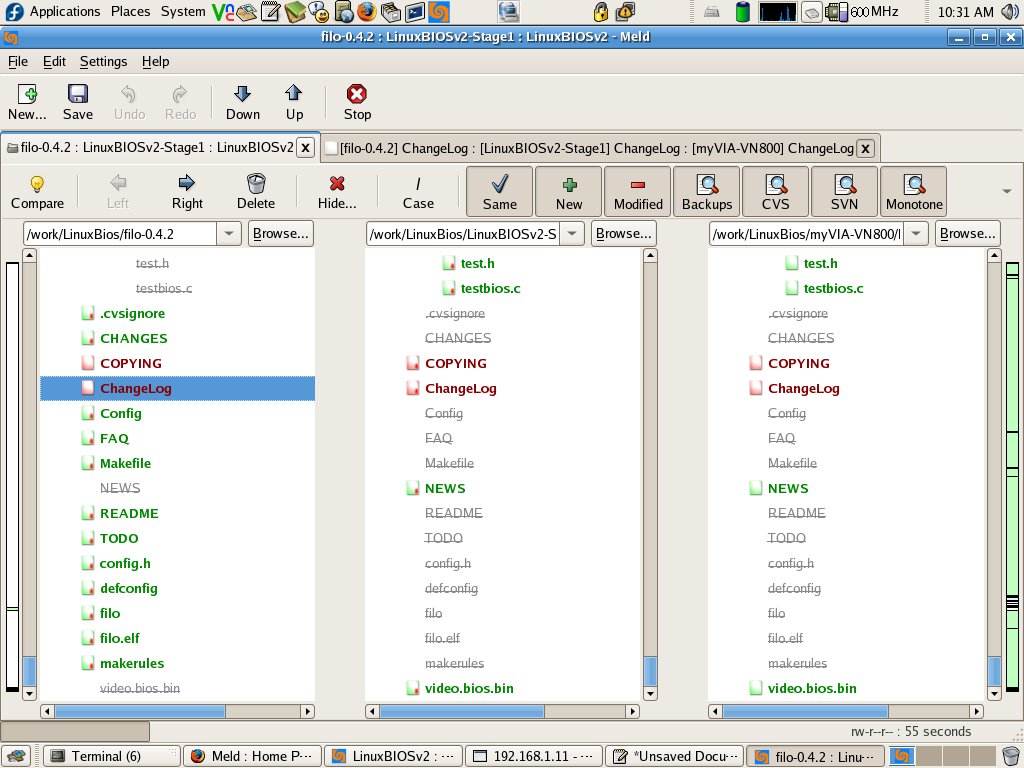This screenshot has height=768, width=1024.
Task: Launch Firefox from the top panel
Action: (x=366, y=12)
